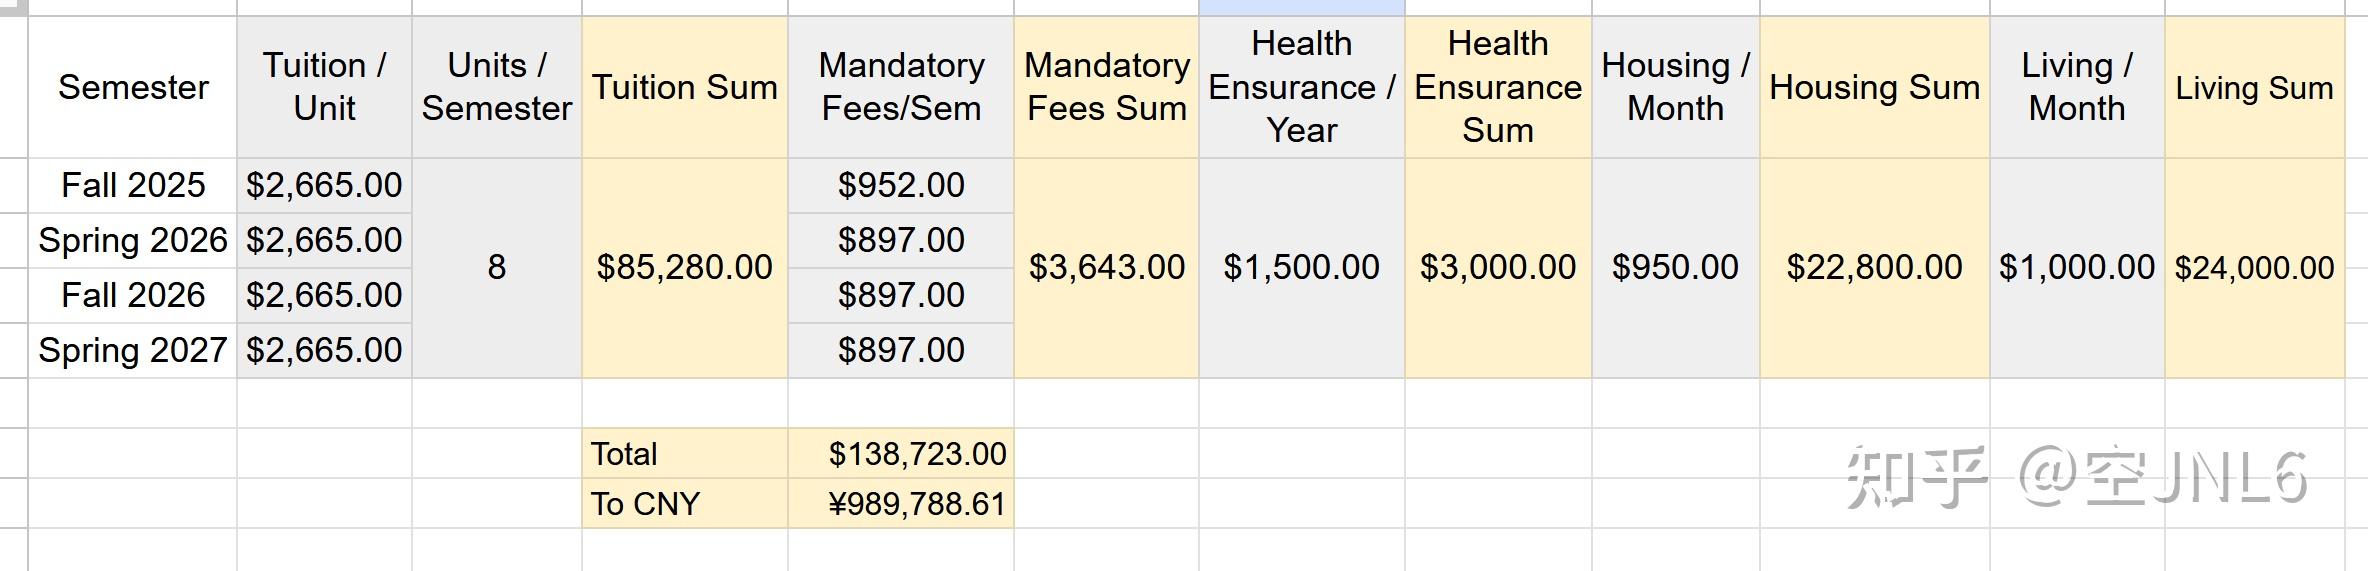
Task: Select the Living Sum value $24,000.00
Action: tap(2254, 267)
